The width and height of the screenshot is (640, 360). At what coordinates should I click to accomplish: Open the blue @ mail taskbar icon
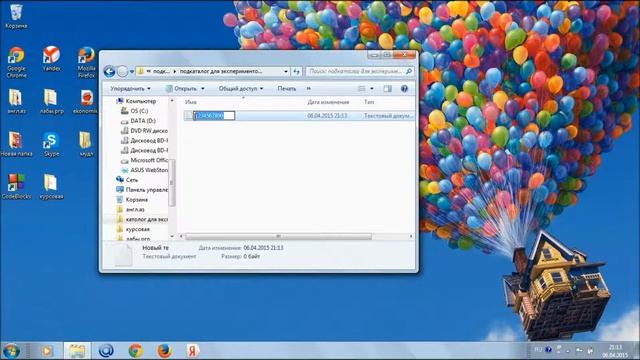(106, 351)
